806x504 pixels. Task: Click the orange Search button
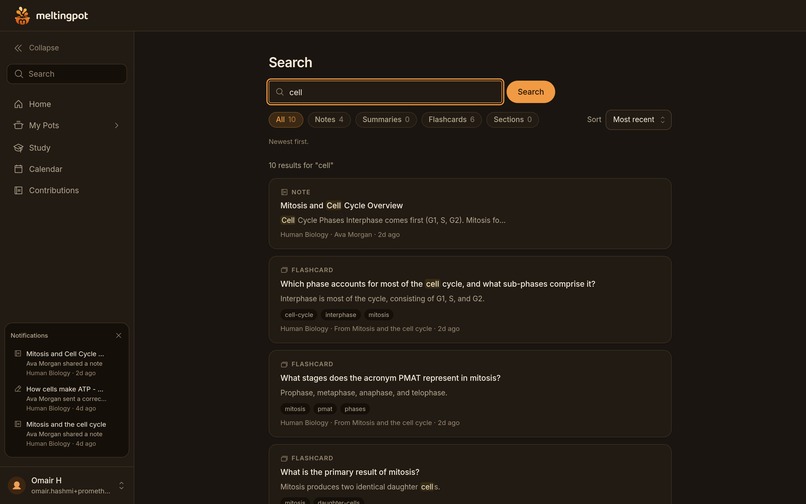(x=530, y=92)
